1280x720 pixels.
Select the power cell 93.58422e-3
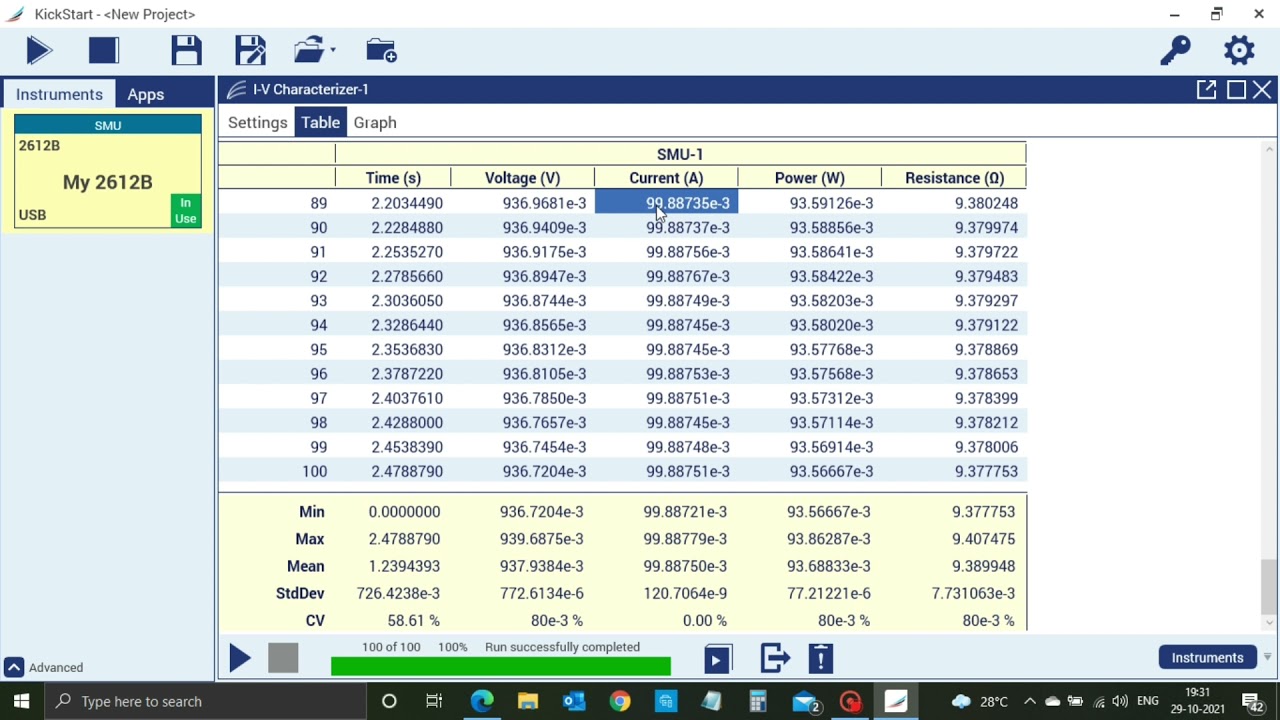click(x=810, y=276)
